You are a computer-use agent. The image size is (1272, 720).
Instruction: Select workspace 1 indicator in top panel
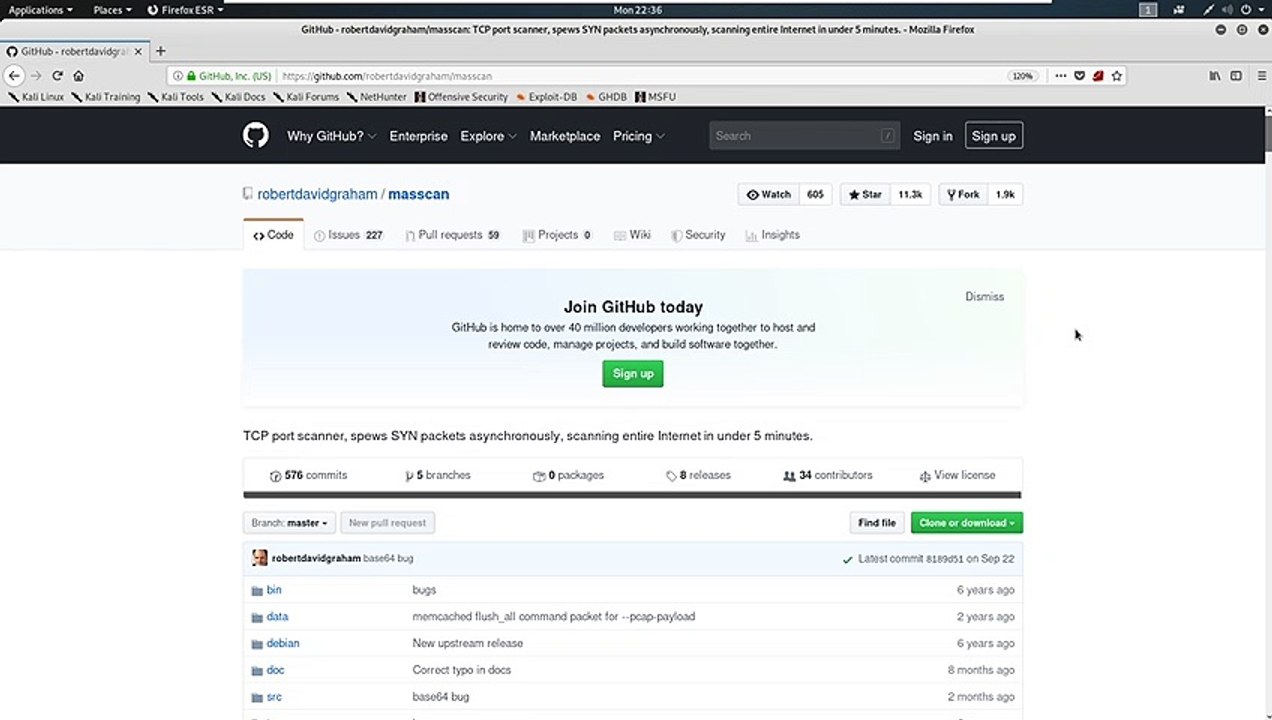tap(1148, 10)
